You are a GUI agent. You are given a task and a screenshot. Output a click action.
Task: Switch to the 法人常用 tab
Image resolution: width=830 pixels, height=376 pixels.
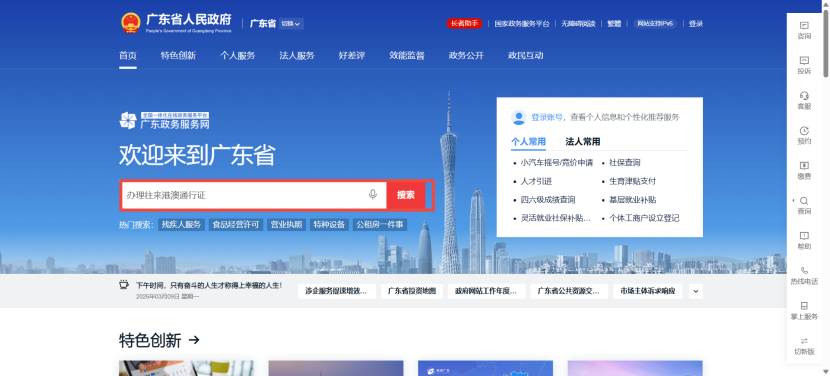(583, 141)
